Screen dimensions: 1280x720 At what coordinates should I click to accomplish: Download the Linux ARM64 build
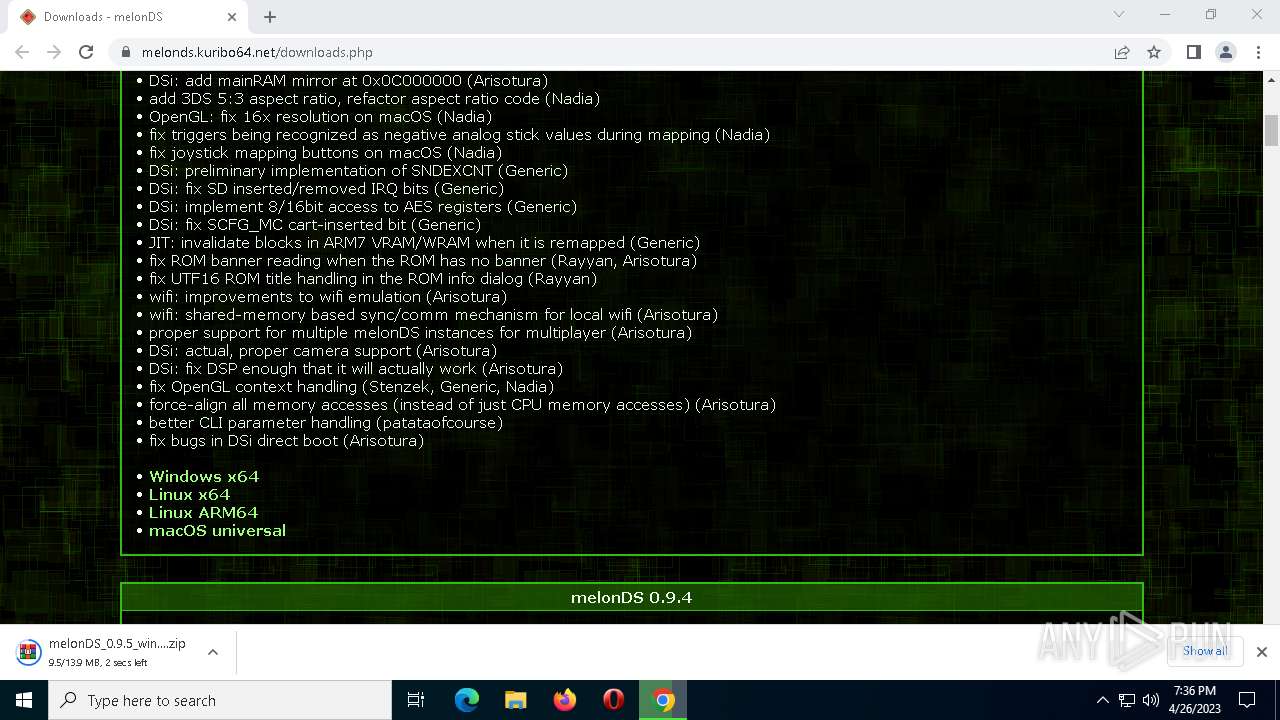point(203,513)
